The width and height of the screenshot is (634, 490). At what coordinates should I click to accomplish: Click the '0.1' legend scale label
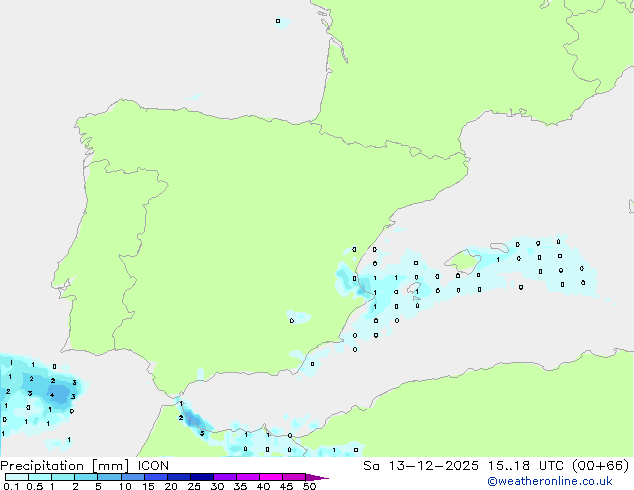(11, 486)
